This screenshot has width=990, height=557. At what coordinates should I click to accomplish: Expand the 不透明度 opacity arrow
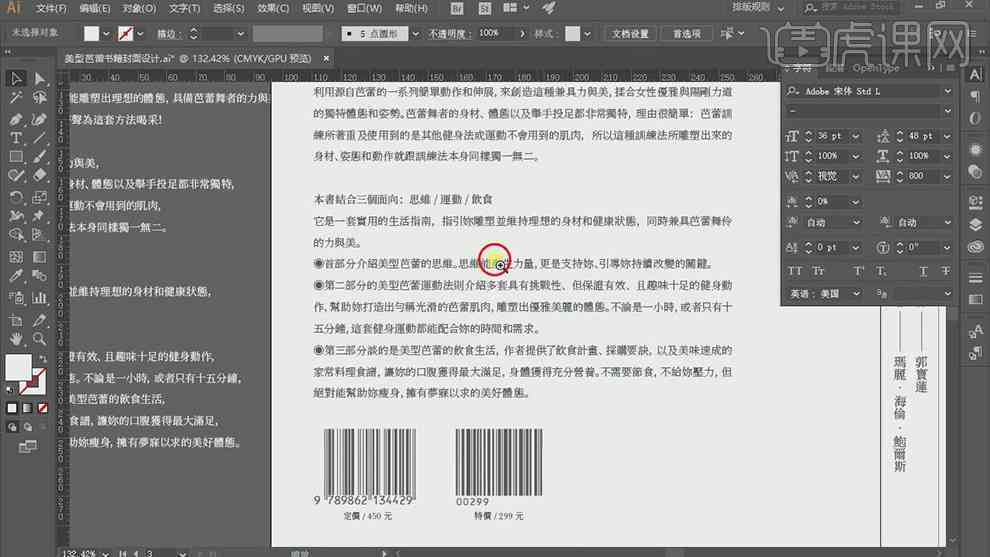(522, 33)
